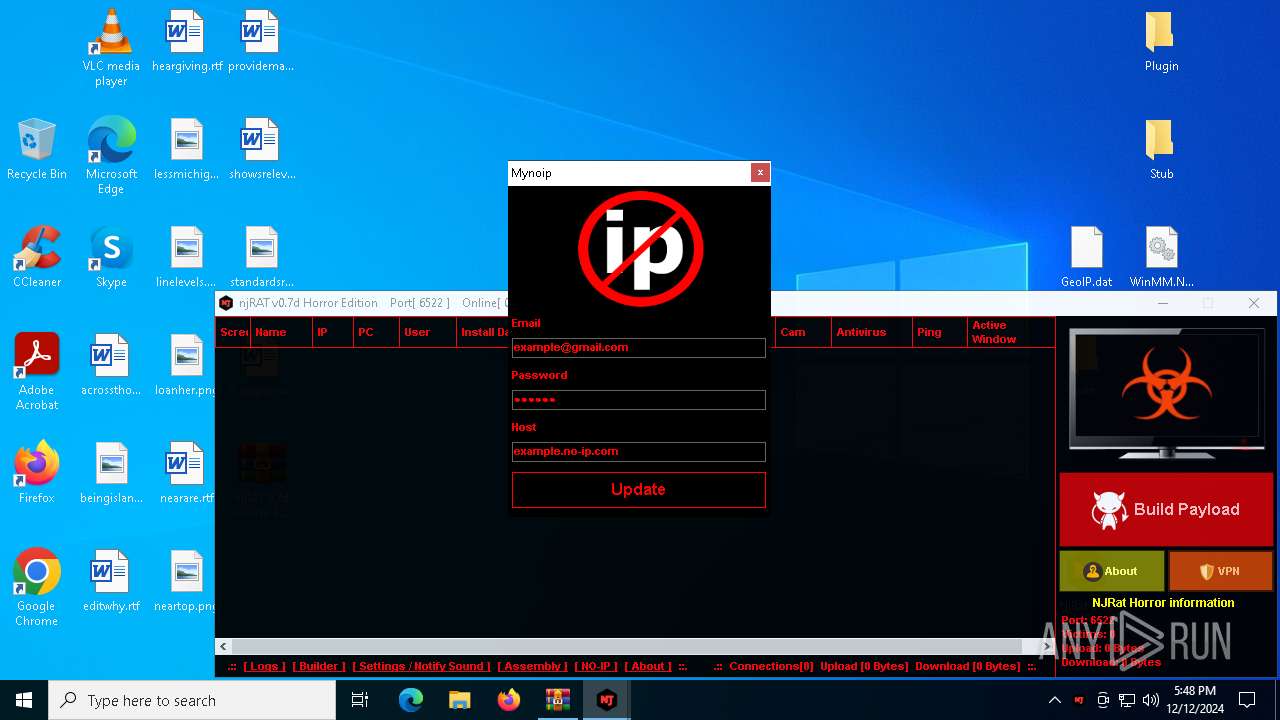Open the About button in njRAT panel
The image size is (1280, 720).
pyautogui.click(x=1112, y=571)
